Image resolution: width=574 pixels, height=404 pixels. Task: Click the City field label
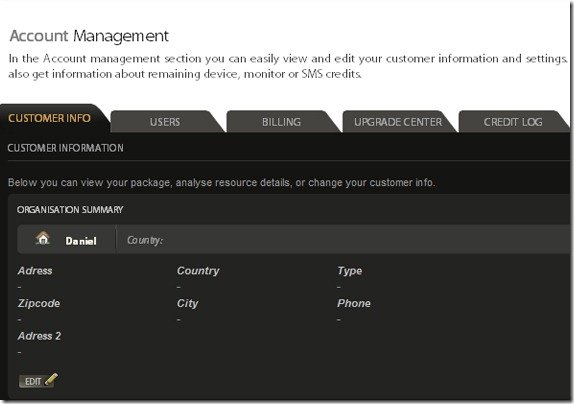click(187, 303)
